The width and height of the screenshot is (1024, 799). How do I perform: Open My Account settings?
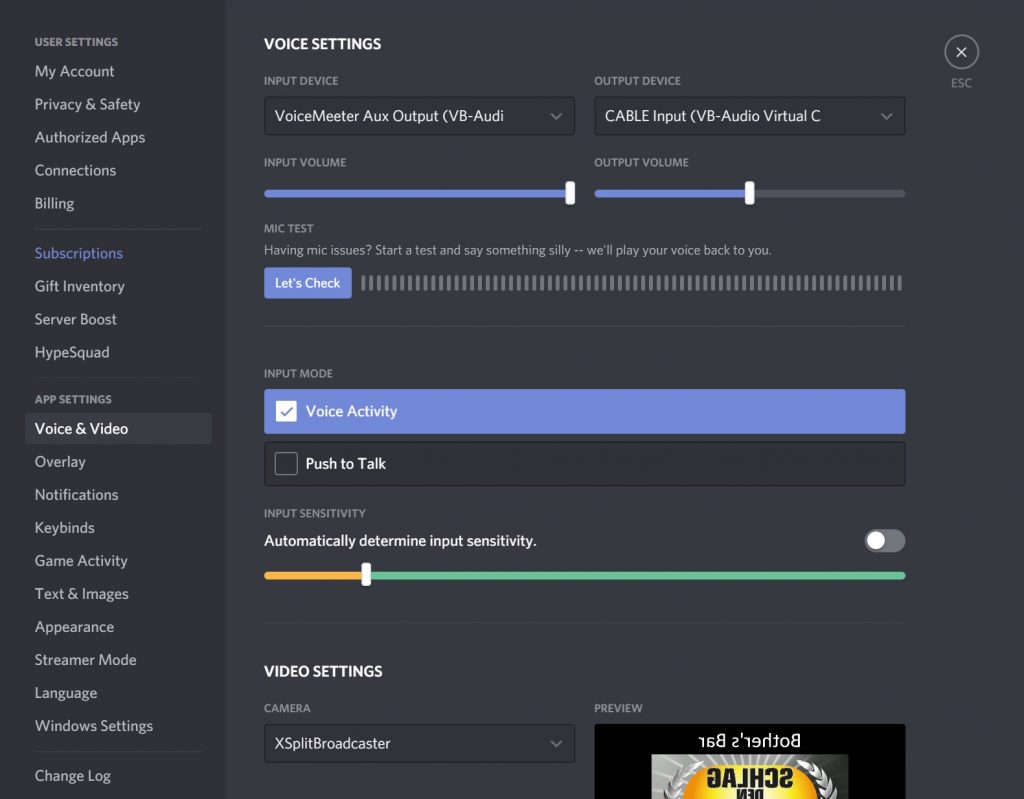(74, 71)
